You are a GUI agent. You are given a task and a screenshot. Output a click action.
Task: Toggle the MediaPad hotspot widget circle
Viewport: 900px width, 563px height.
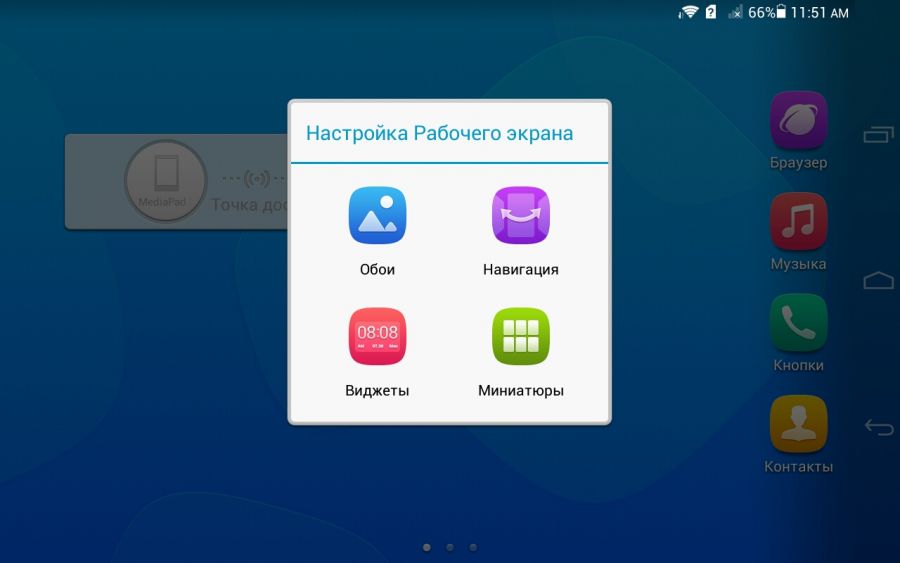[165, 180]
